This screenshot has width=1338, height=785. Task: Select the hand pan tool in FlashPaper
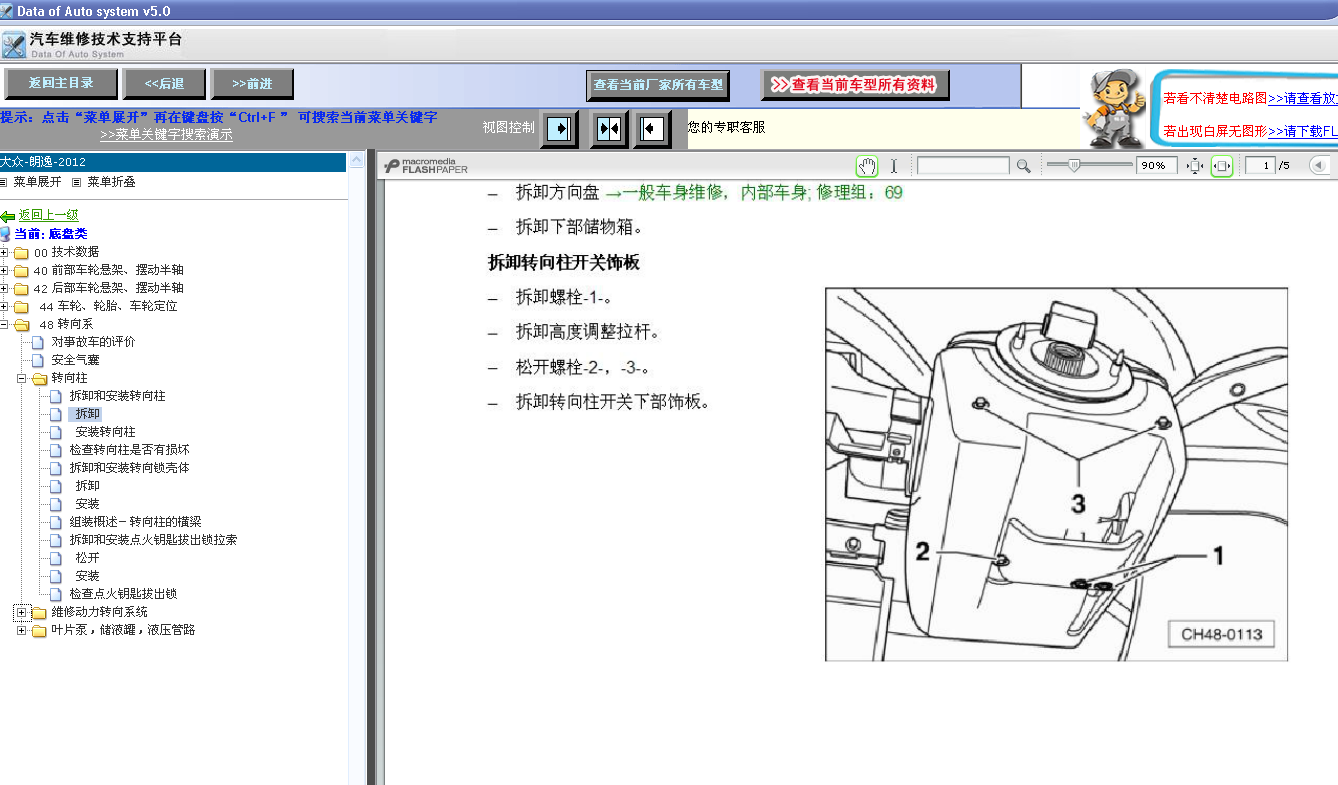point(867,166)
